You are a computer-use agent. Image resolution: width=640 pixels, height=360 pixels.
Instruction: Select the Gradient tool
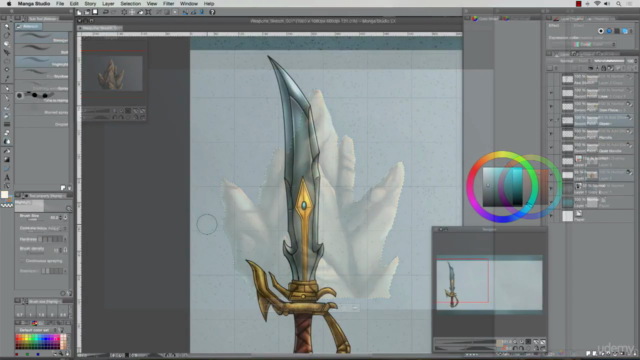[7, 160]
